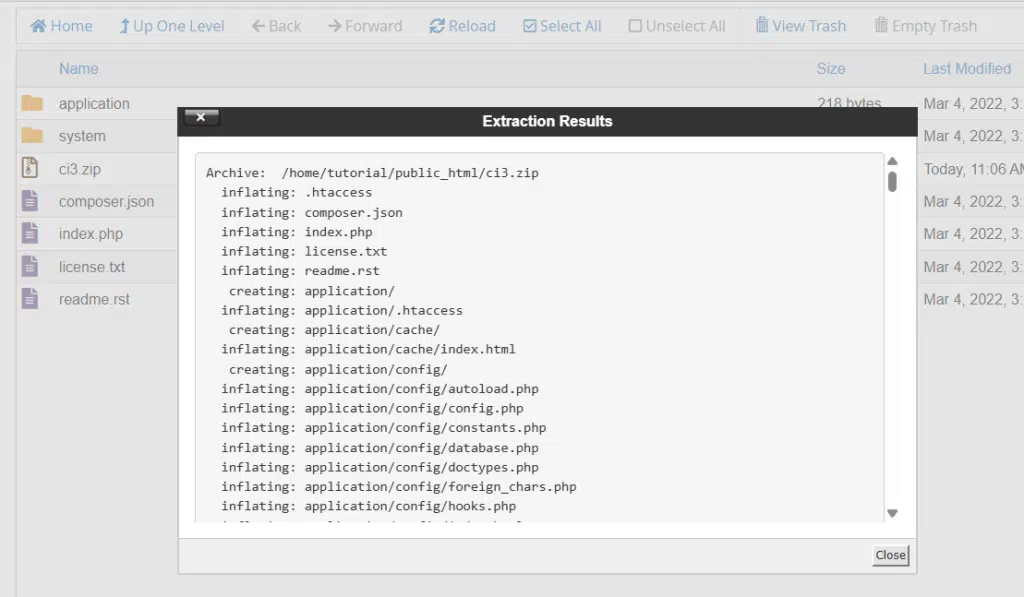Go Forward in file manager

pos(365,26)
